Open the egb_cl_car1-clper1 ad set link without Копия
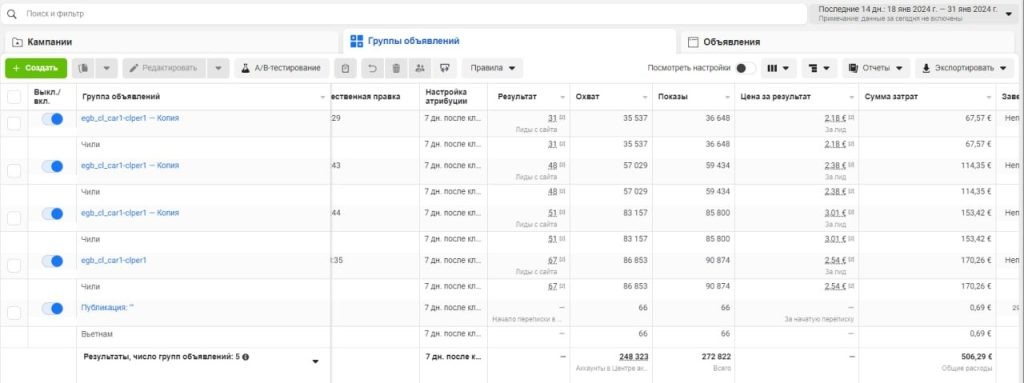The image size is (1024, 383). click(x=114, y=260)
